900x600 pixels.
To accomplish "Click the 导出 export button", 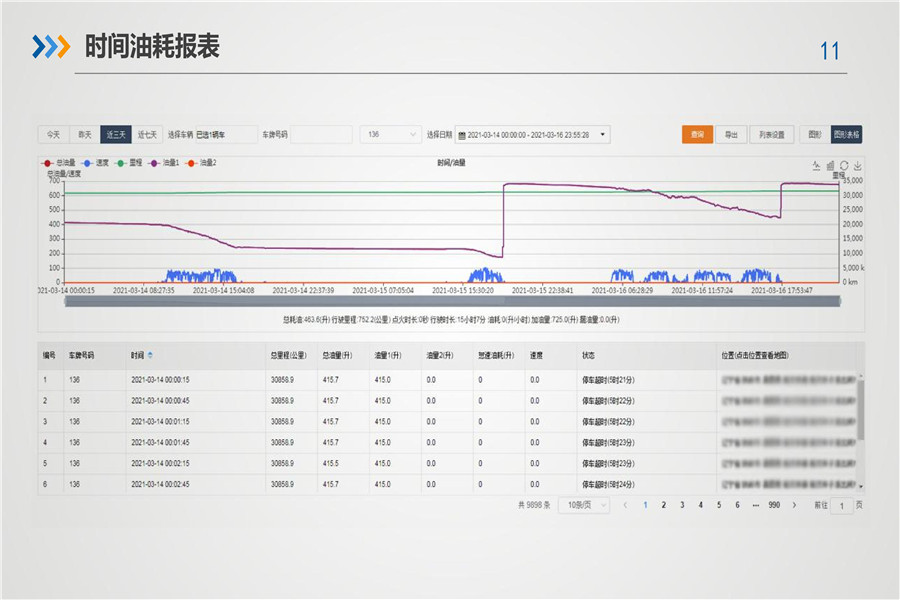I will tap(732, 134).
